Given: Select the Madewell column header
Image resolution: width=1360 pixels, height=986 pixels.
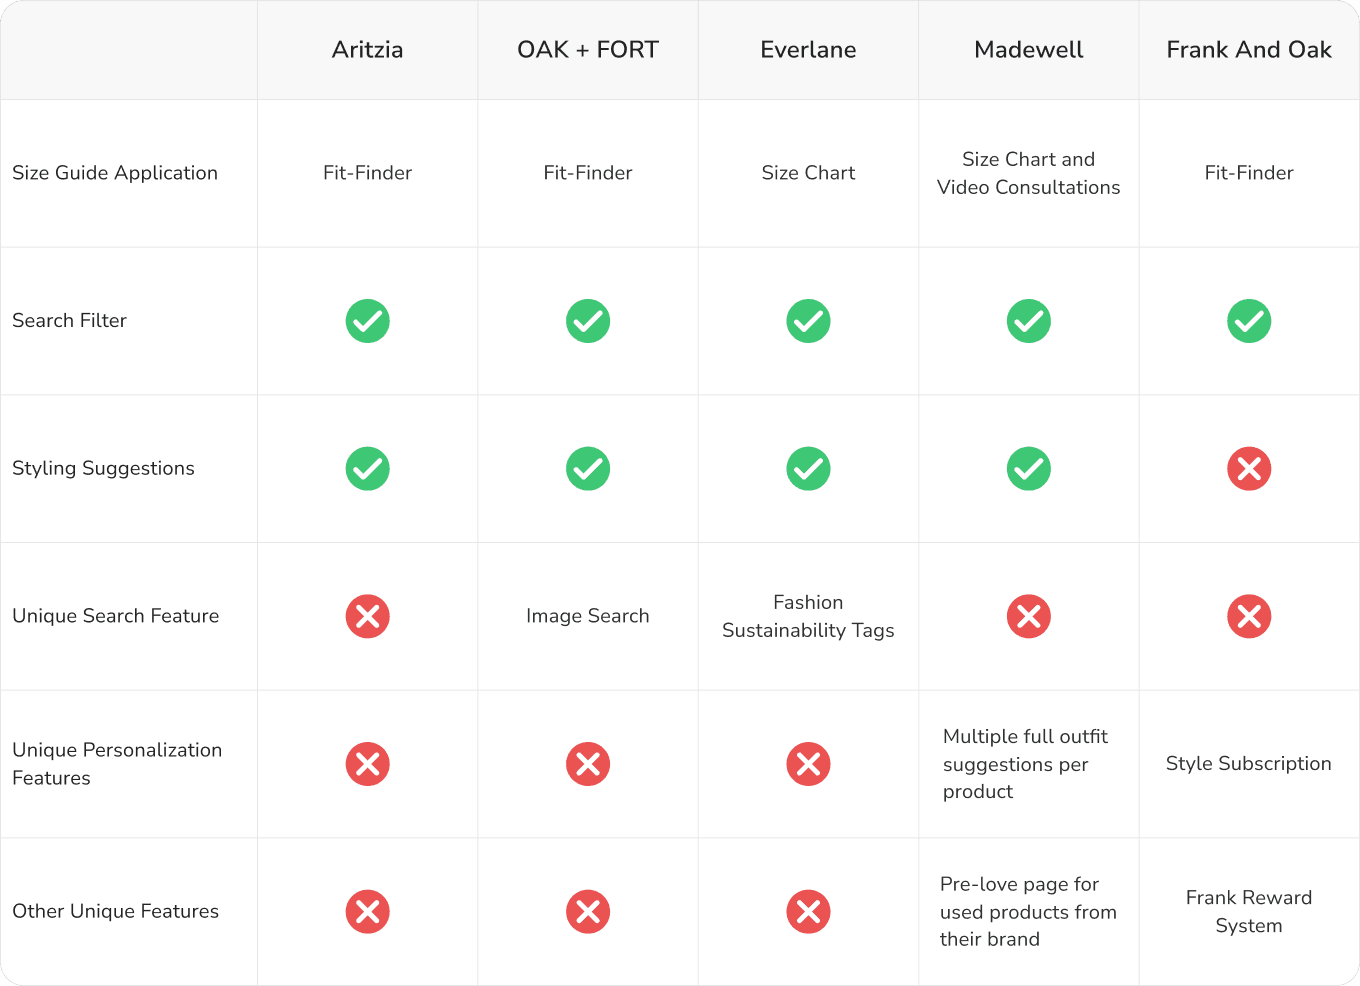Looking at the screenshot, I should (x=1029, y=50).
